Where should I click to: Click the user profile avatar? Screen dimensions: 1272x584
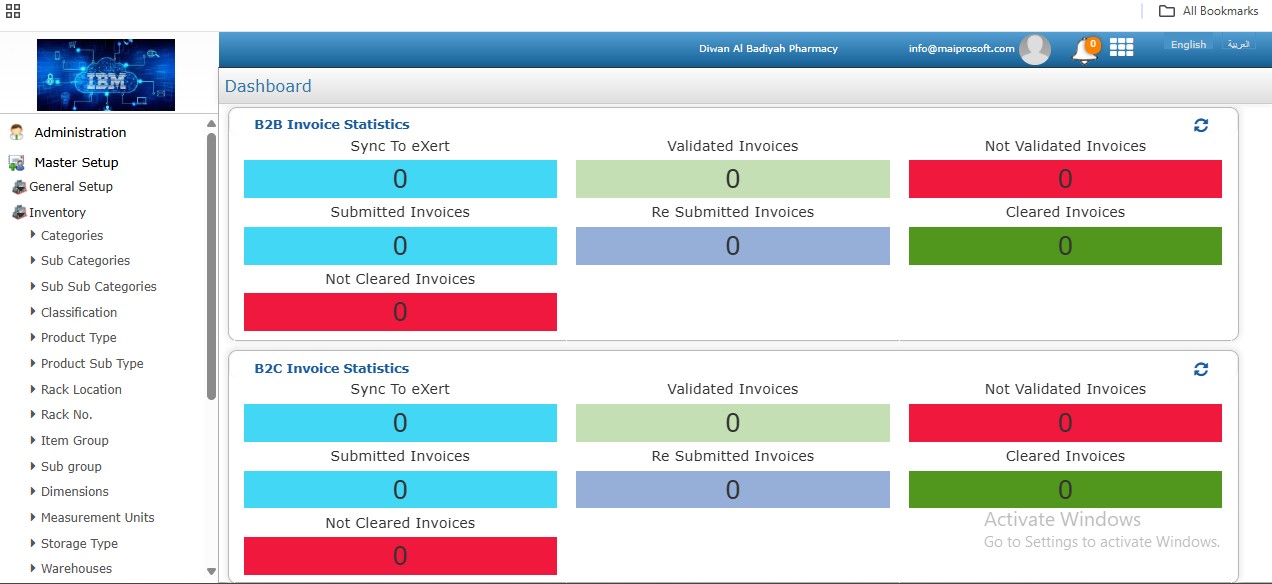pyautogui.click(x=1035, y=49)
